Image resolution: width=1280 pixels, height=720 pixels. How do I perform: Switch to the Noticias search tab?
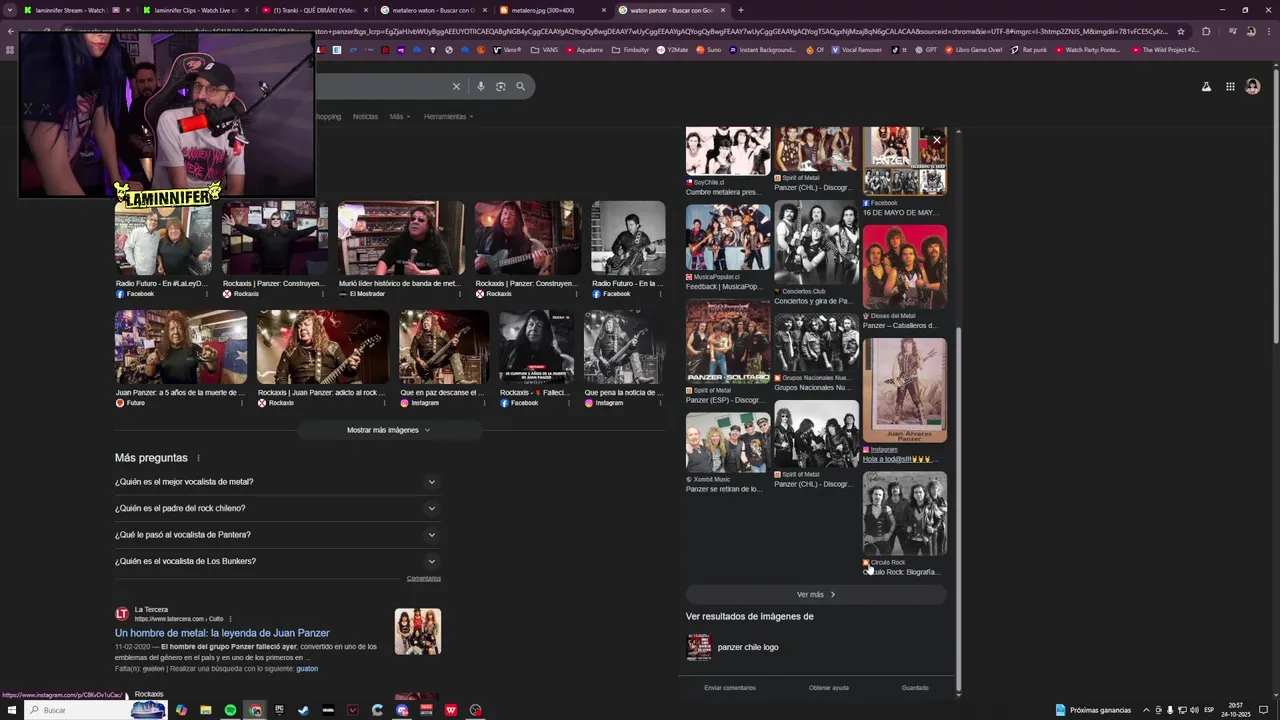pyautogui.click(x=365, y=117)
